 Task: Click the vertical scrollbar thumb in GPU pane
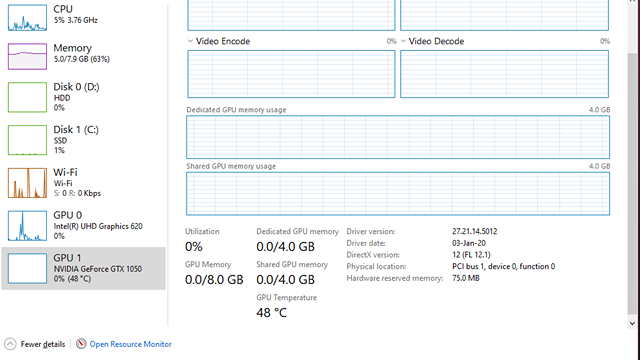coord(632,184)
